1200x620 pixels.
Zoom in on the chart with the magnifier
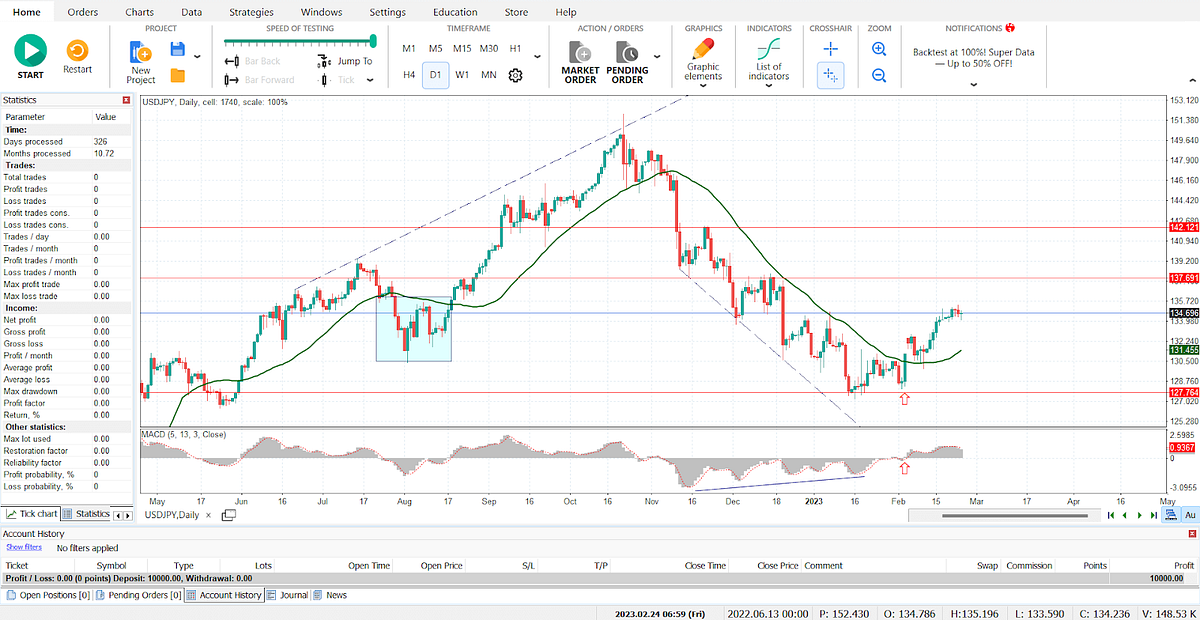(878, 48)
